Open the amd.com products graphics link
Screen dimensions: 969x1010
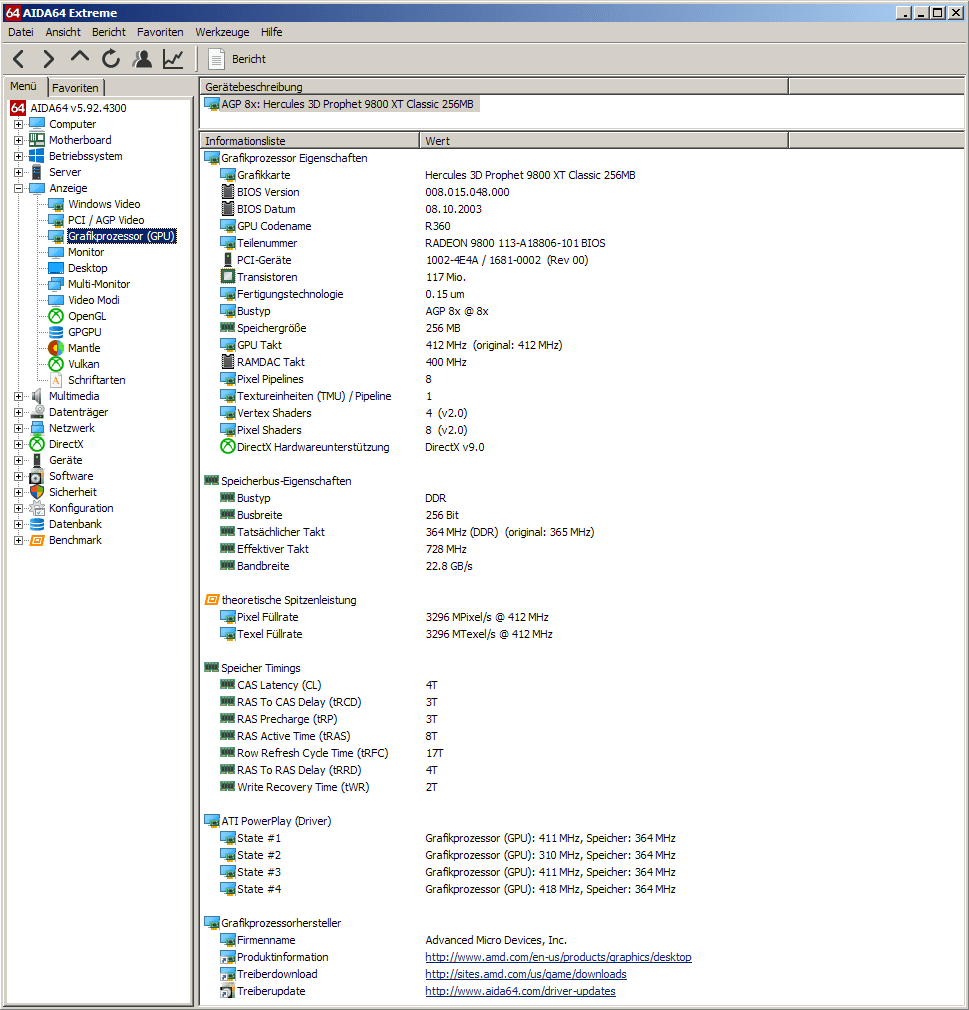click(x=558, y=957)
